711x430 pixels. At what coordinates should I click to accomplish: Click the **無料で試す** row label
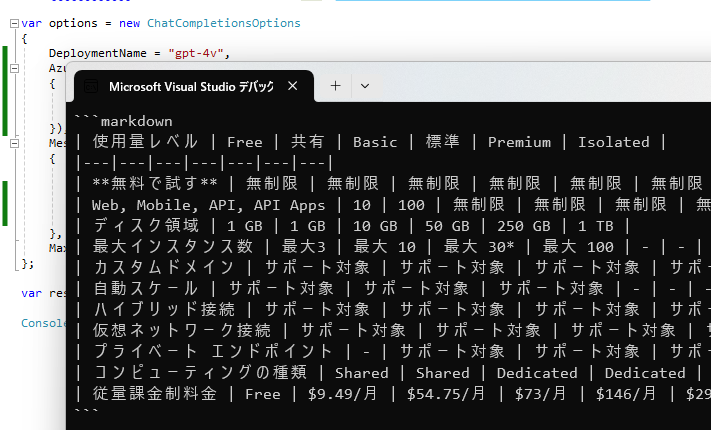(155, 184)
